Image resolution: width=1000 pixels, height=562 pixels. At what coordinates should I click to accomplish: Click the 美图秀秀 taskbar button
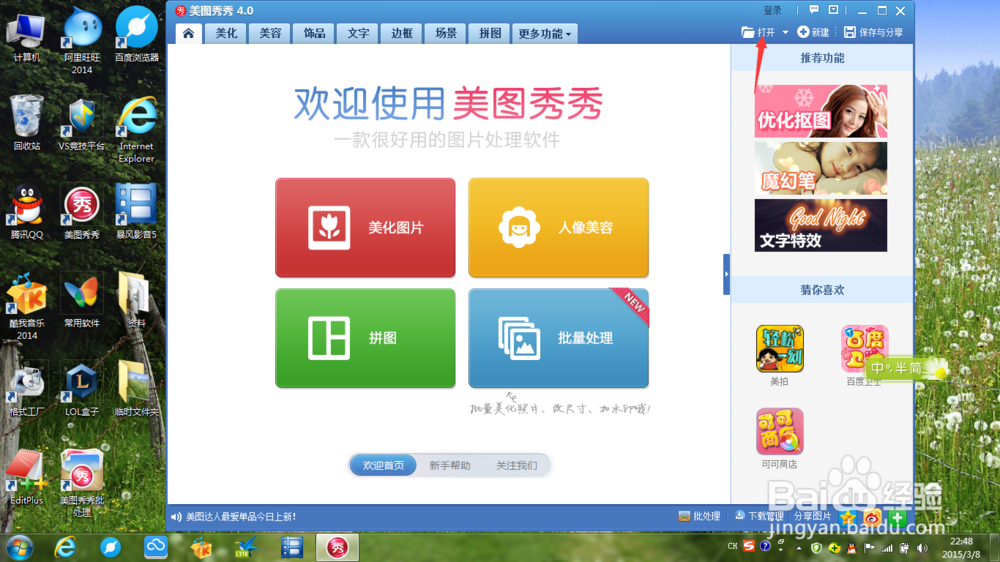coord(337,548)
